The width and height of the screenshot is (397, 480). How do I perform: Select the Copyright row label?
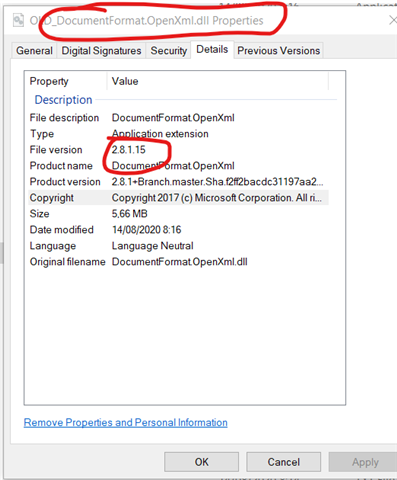coord(52,198)
